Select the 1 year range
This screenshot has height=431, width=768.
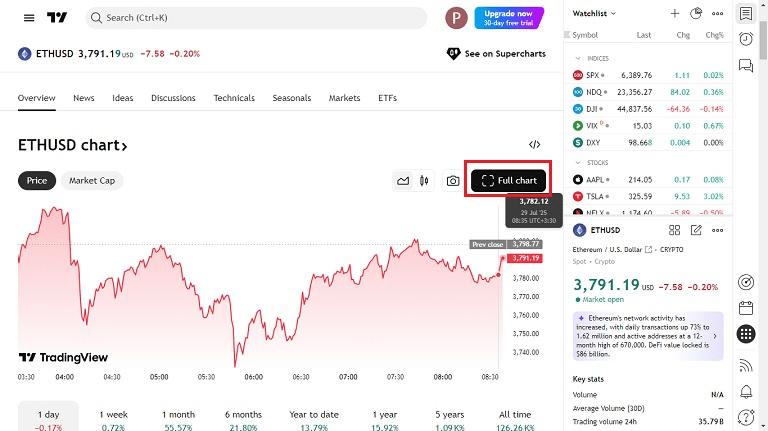385,418
